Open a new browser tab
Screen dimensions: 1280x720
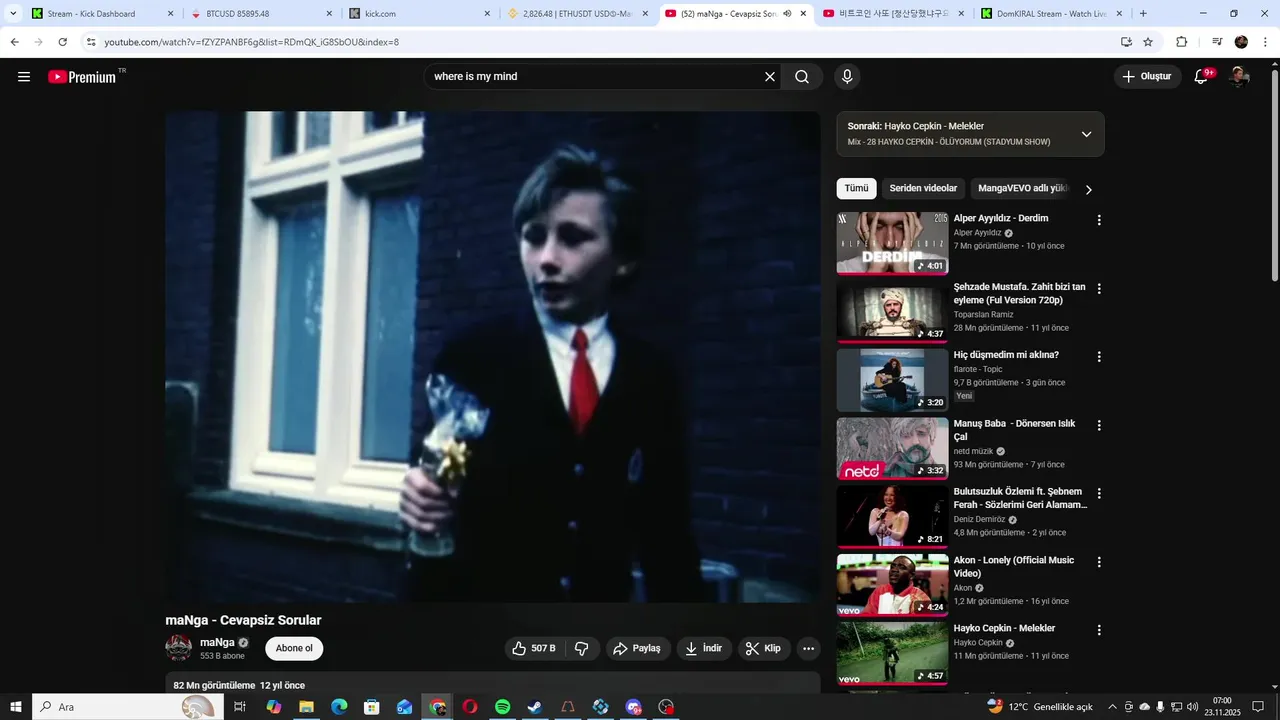point(1143,14)
